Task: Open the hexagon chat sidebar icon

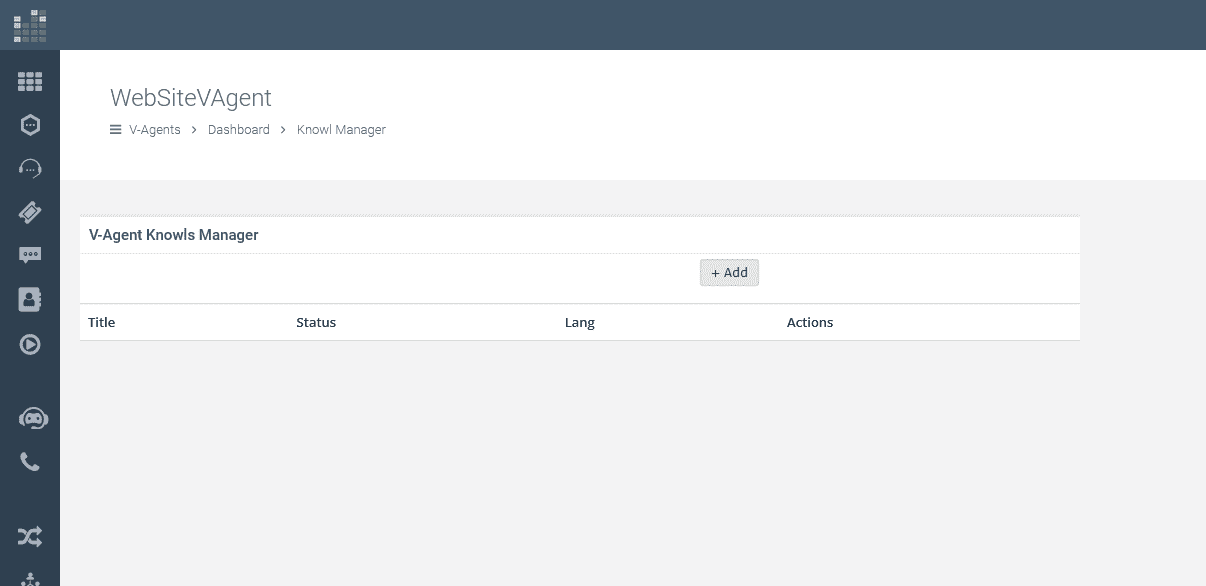Action: click(x=30, y=125)
